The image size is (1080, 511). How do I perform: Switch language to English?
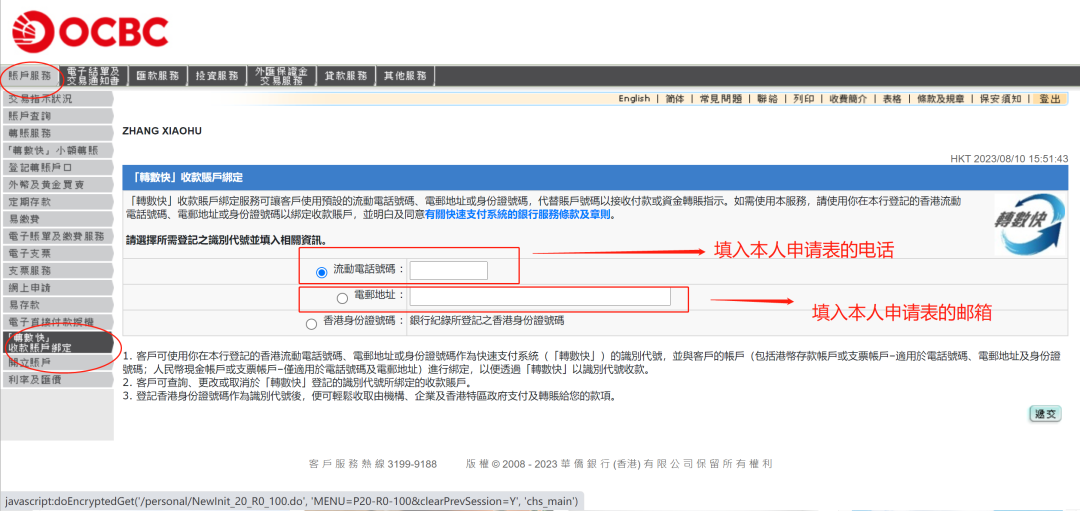[x=634, y=98]
